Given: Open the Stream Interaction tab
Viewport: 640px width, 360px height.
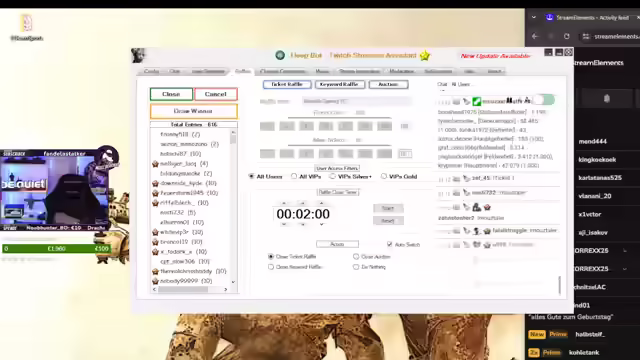Looking at the screenshot, I should 359,71.
